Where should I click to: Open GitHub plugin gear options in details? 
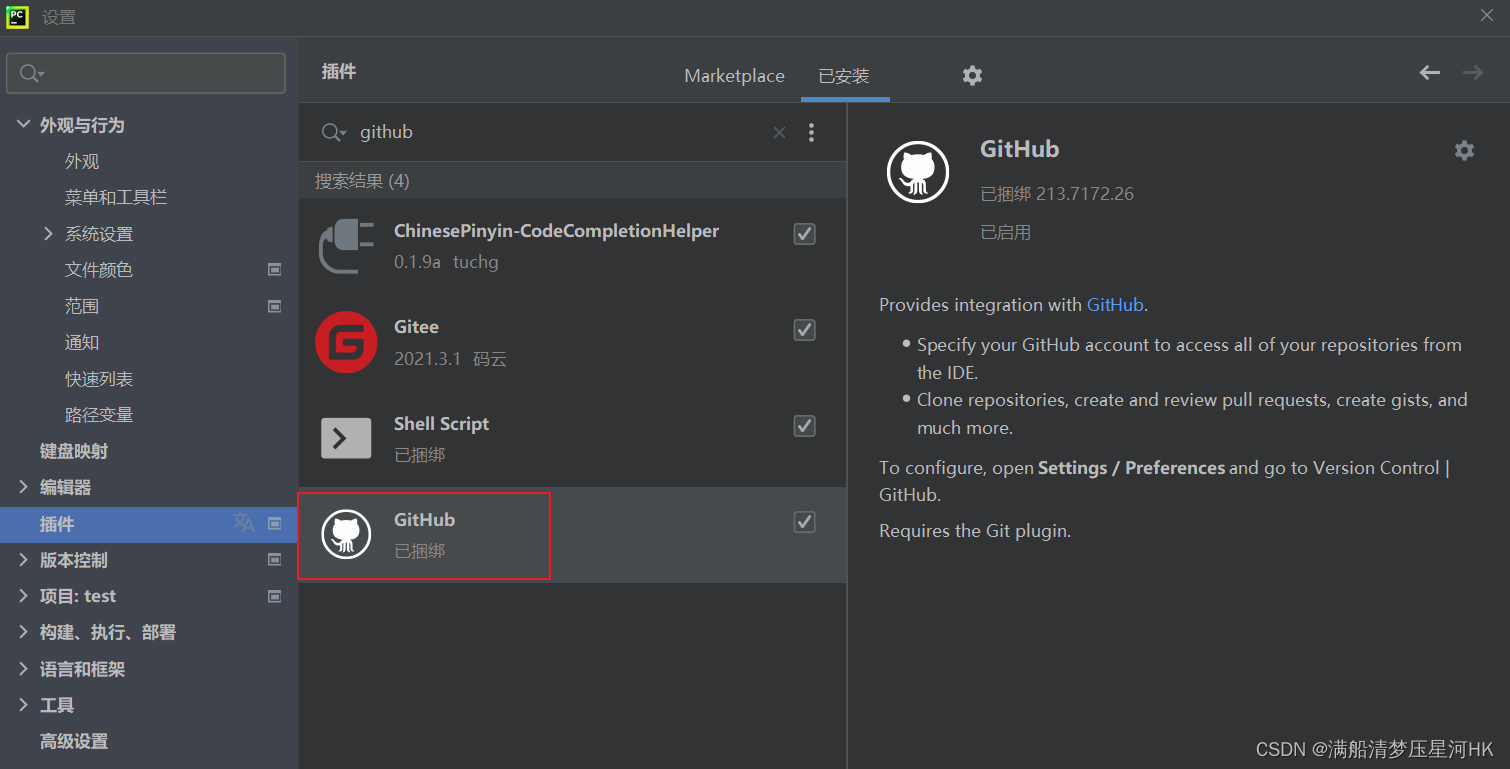tap(1464, 150)
